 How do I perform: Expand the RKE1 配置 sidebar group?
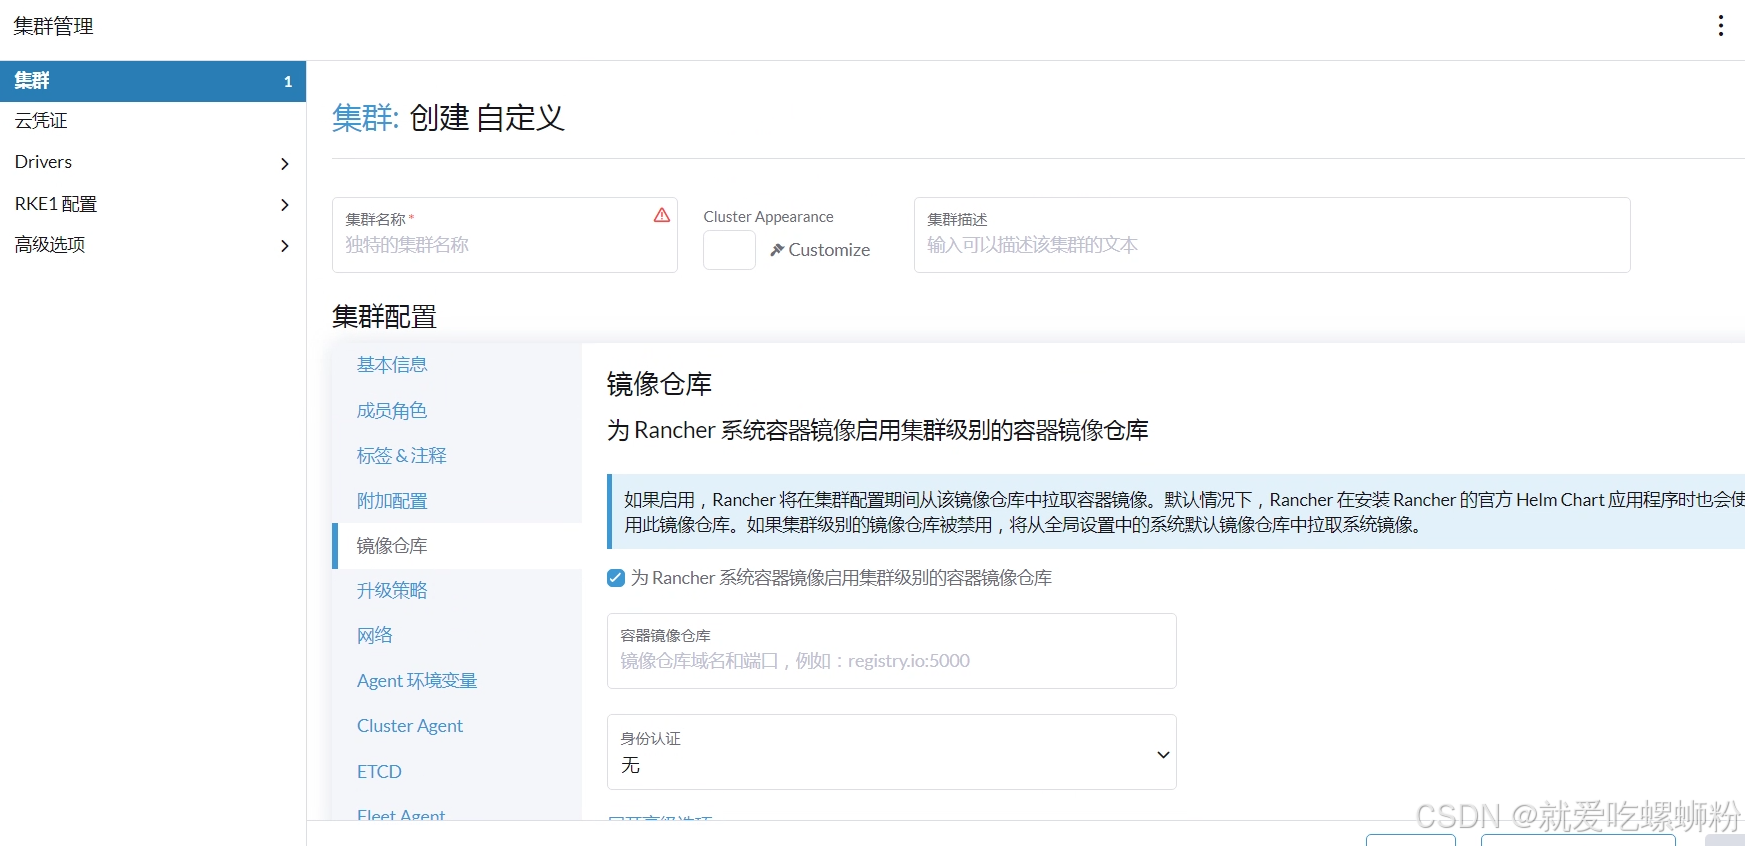285,205
